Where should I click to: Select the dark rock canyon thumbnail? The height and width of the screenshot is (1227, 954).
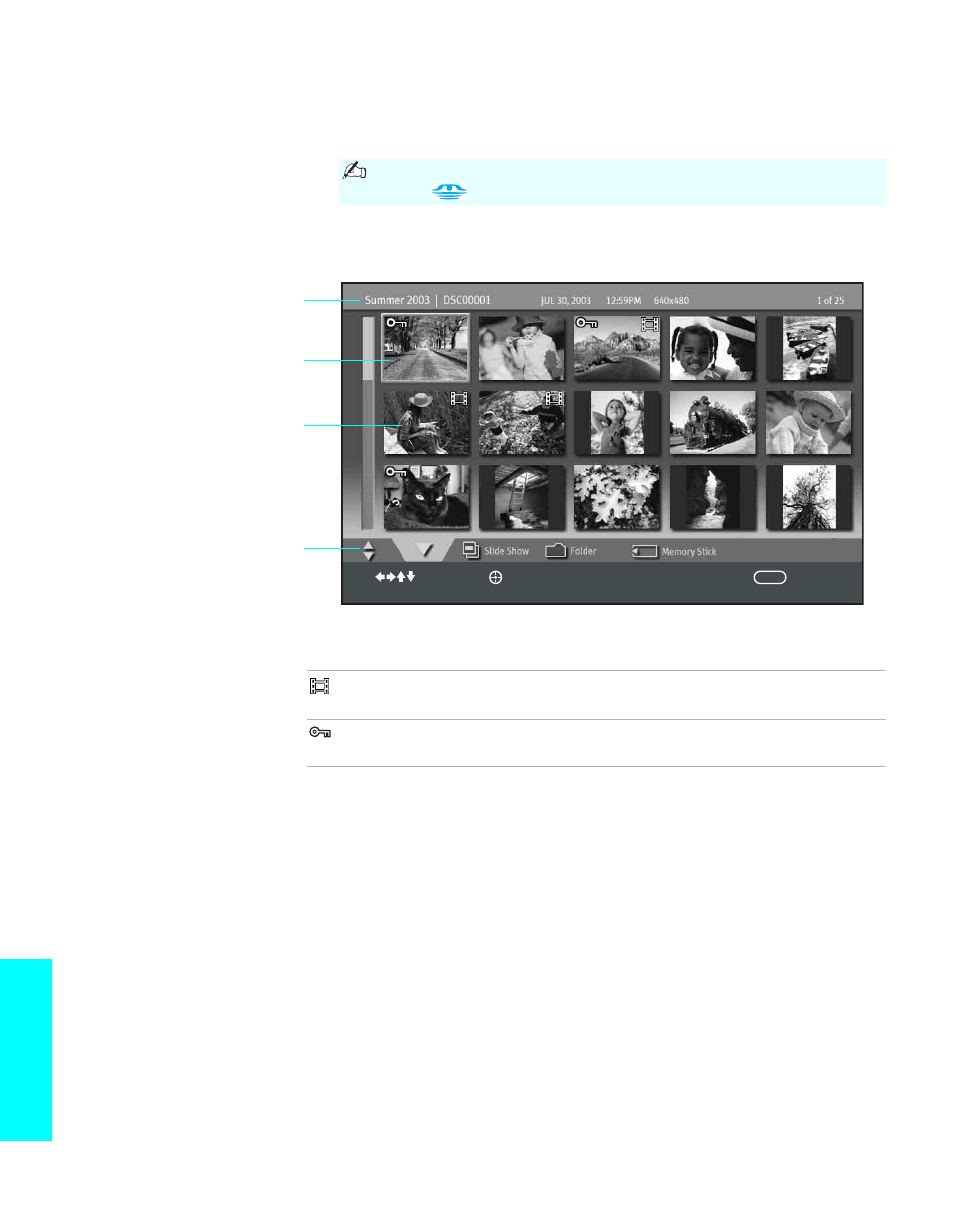[x=712, y=497]
